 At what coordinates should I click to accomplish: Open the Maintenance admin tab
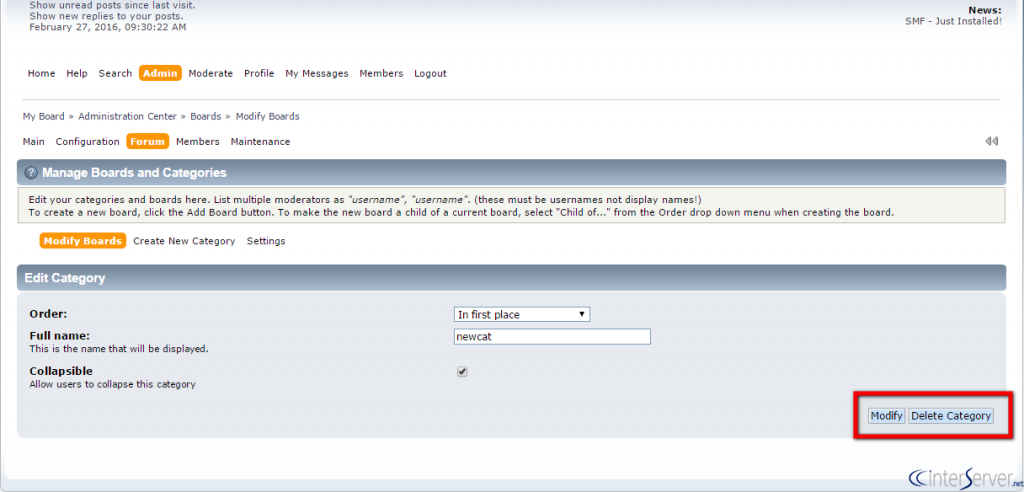click(x=260, y=141)
